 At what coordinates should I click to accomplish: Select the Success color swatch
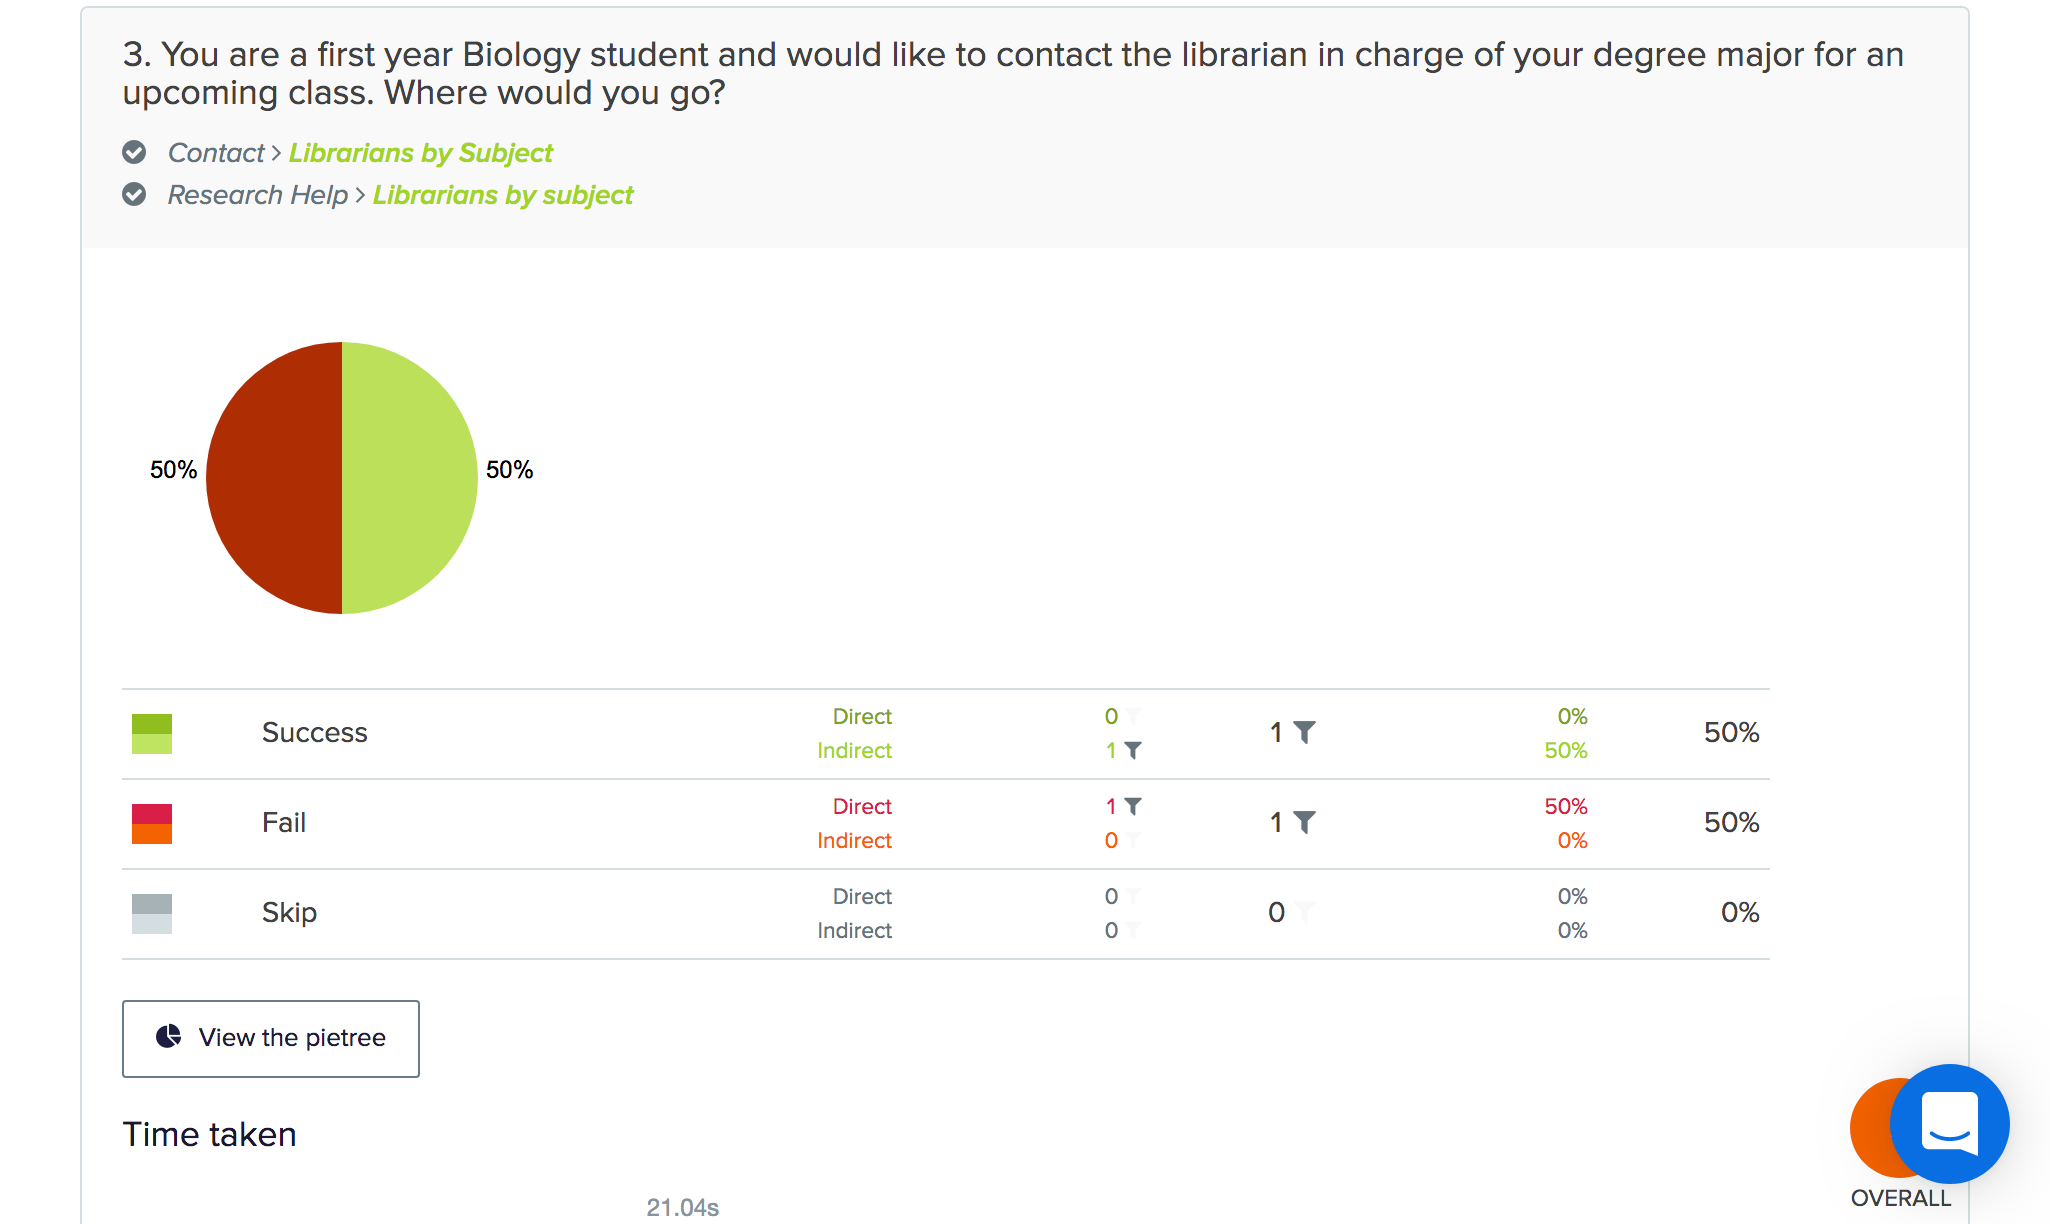pyautogui.click(x=152, y=734)
